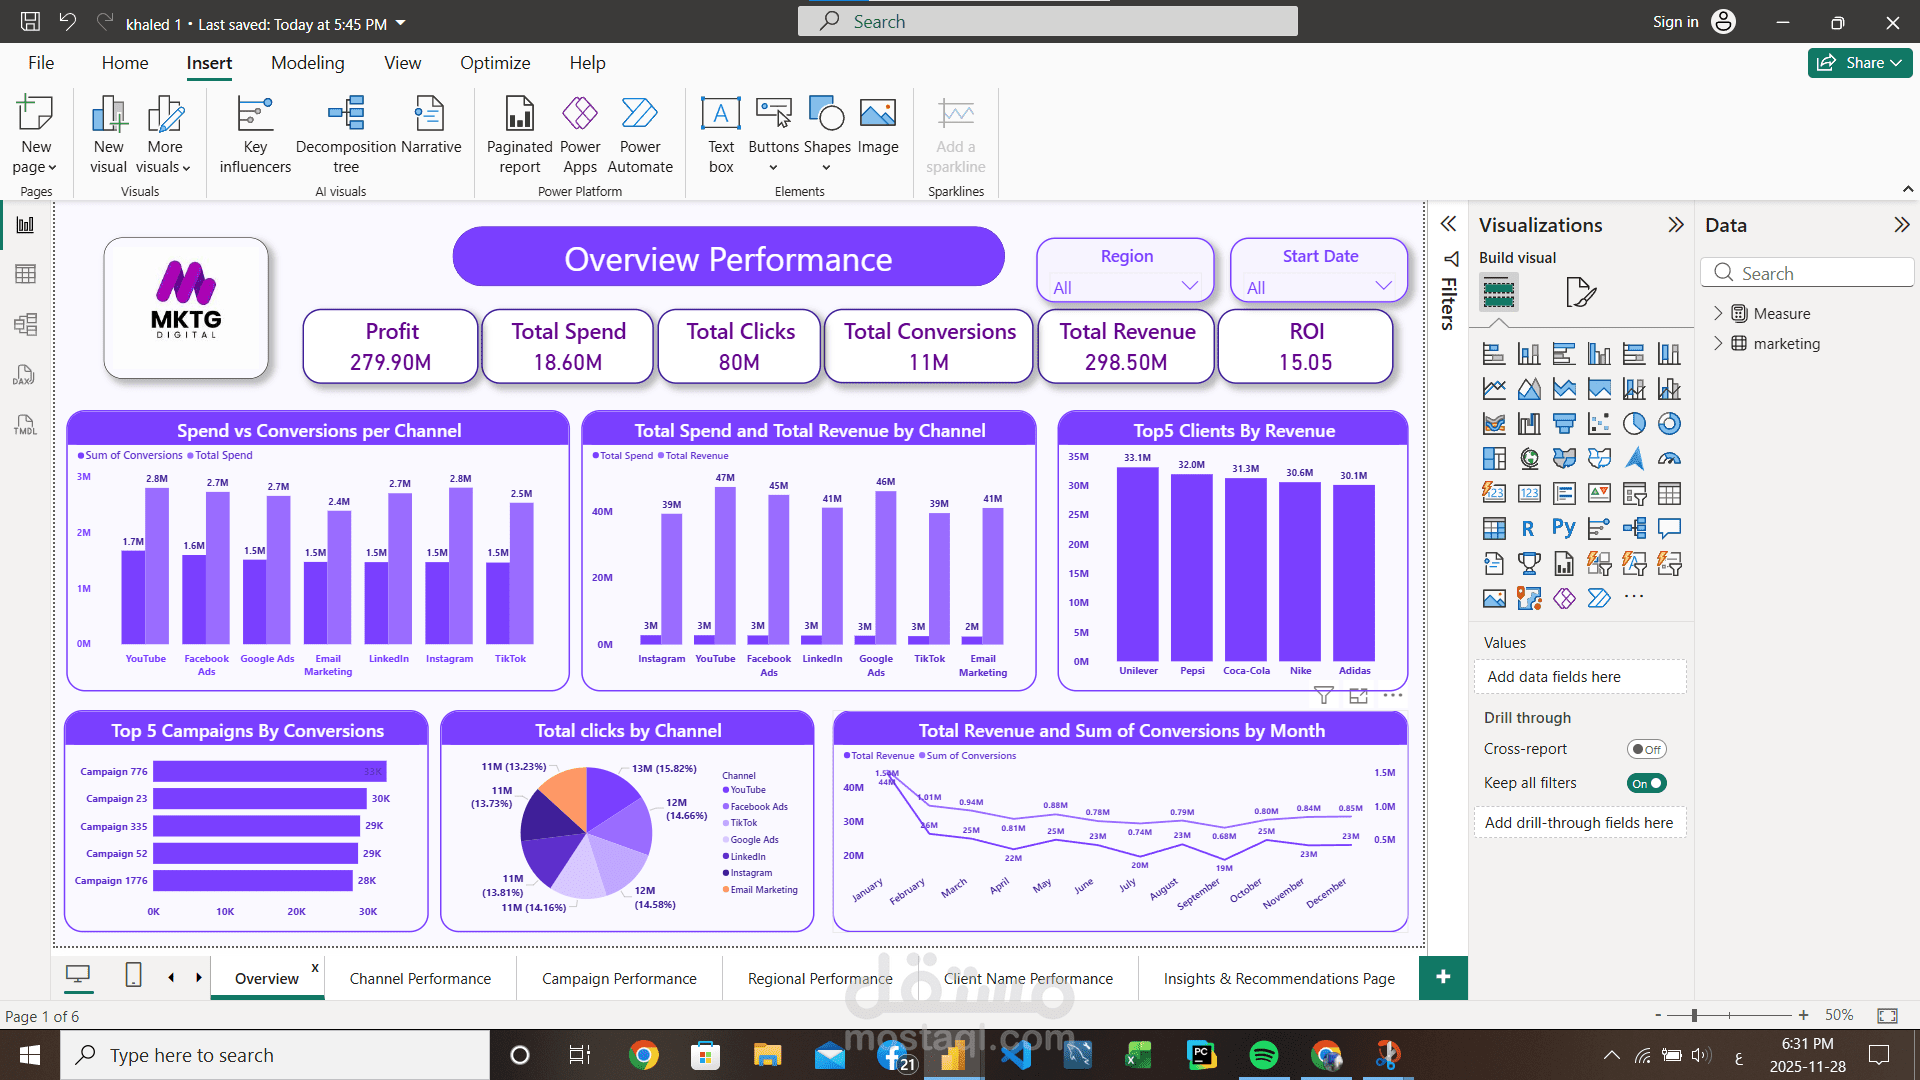Switch to Model view in left sidebar
This screenshot has width=1920, height=1080.
pyautogui.click(x=25, y=324)
